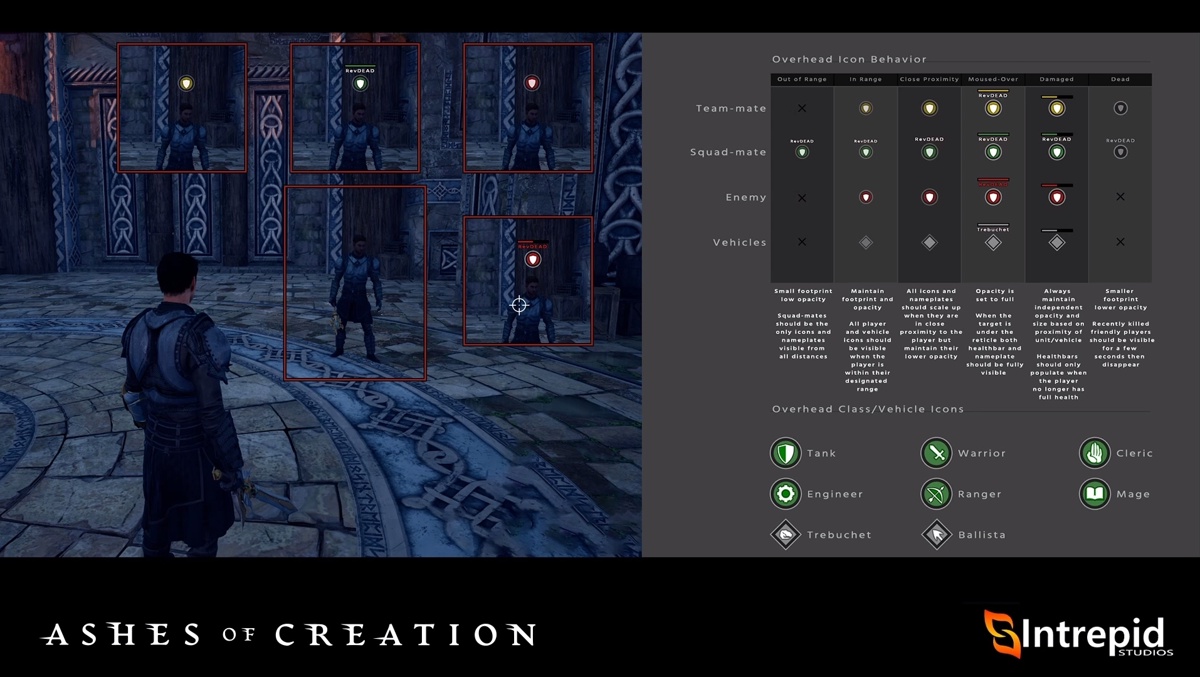This screenshot has width=1200, height=677.
Task: Click the white aiming reticle in game view
Action: (519, 305)
